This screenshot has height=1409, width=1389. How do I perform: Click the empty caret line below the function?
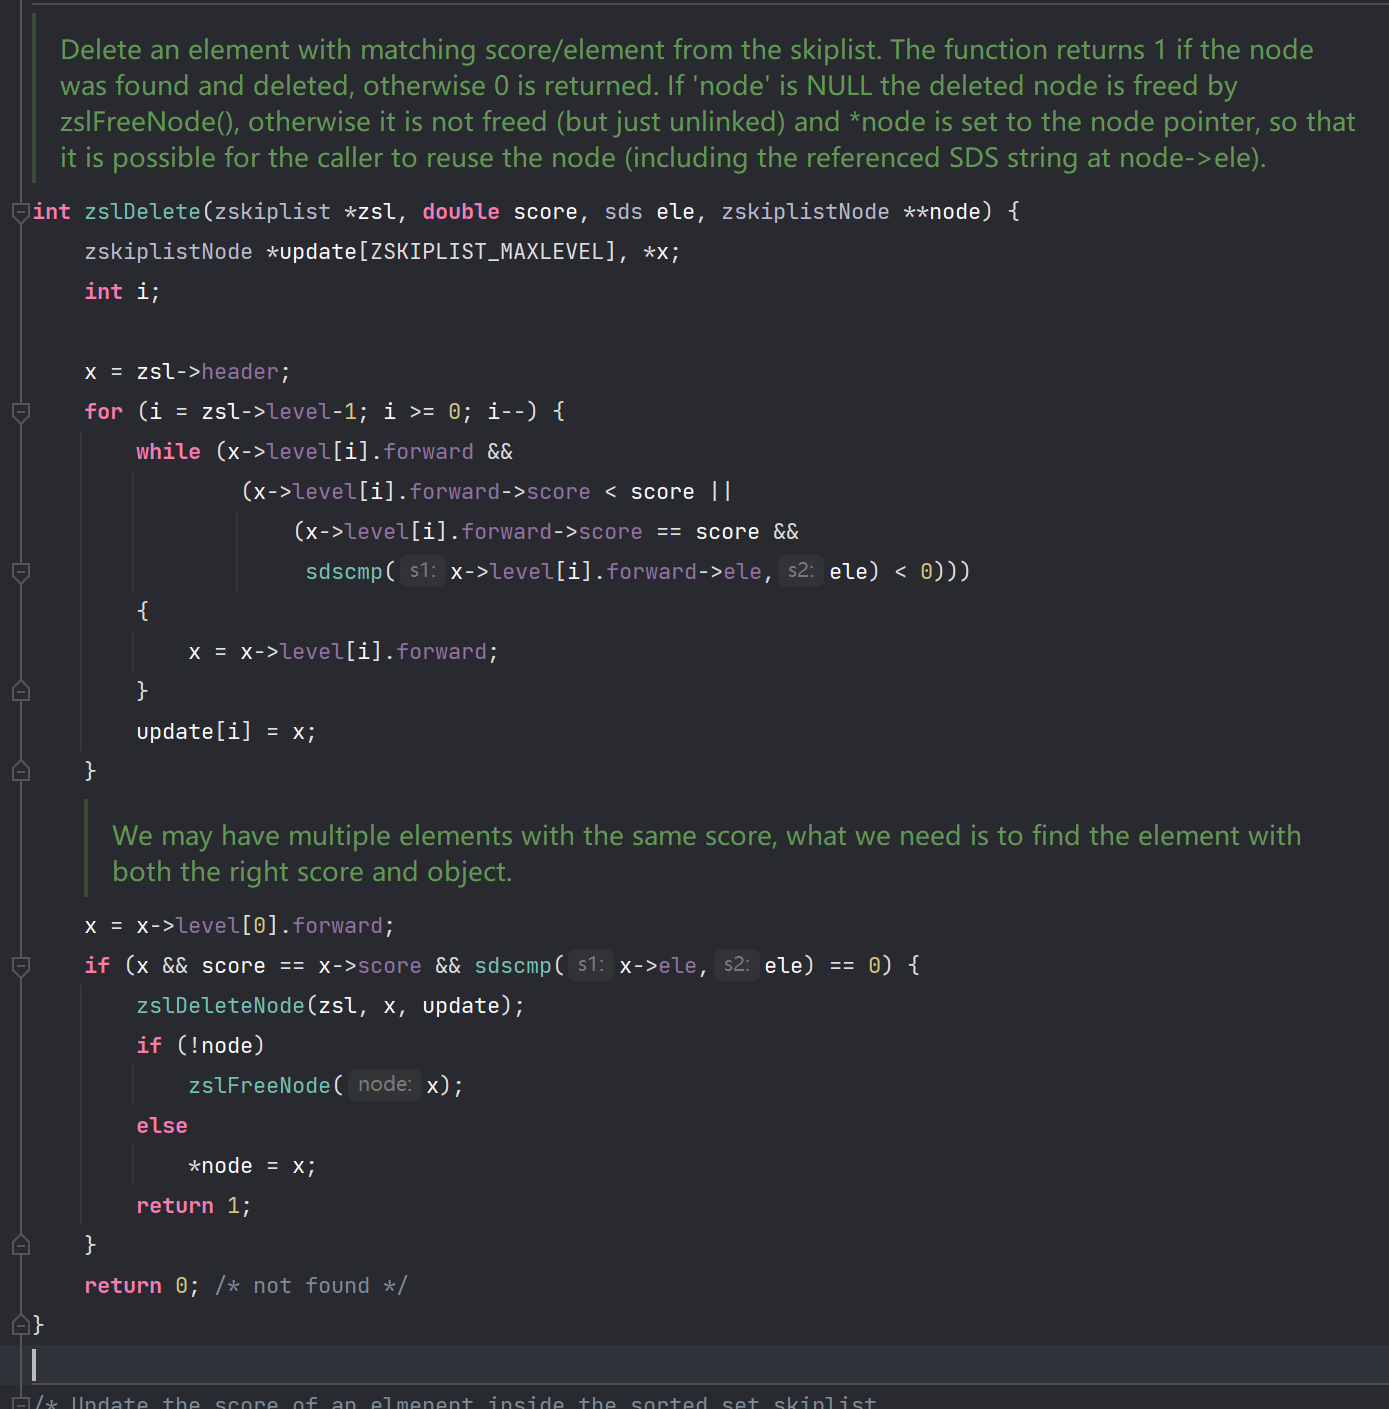[694, 1365]
